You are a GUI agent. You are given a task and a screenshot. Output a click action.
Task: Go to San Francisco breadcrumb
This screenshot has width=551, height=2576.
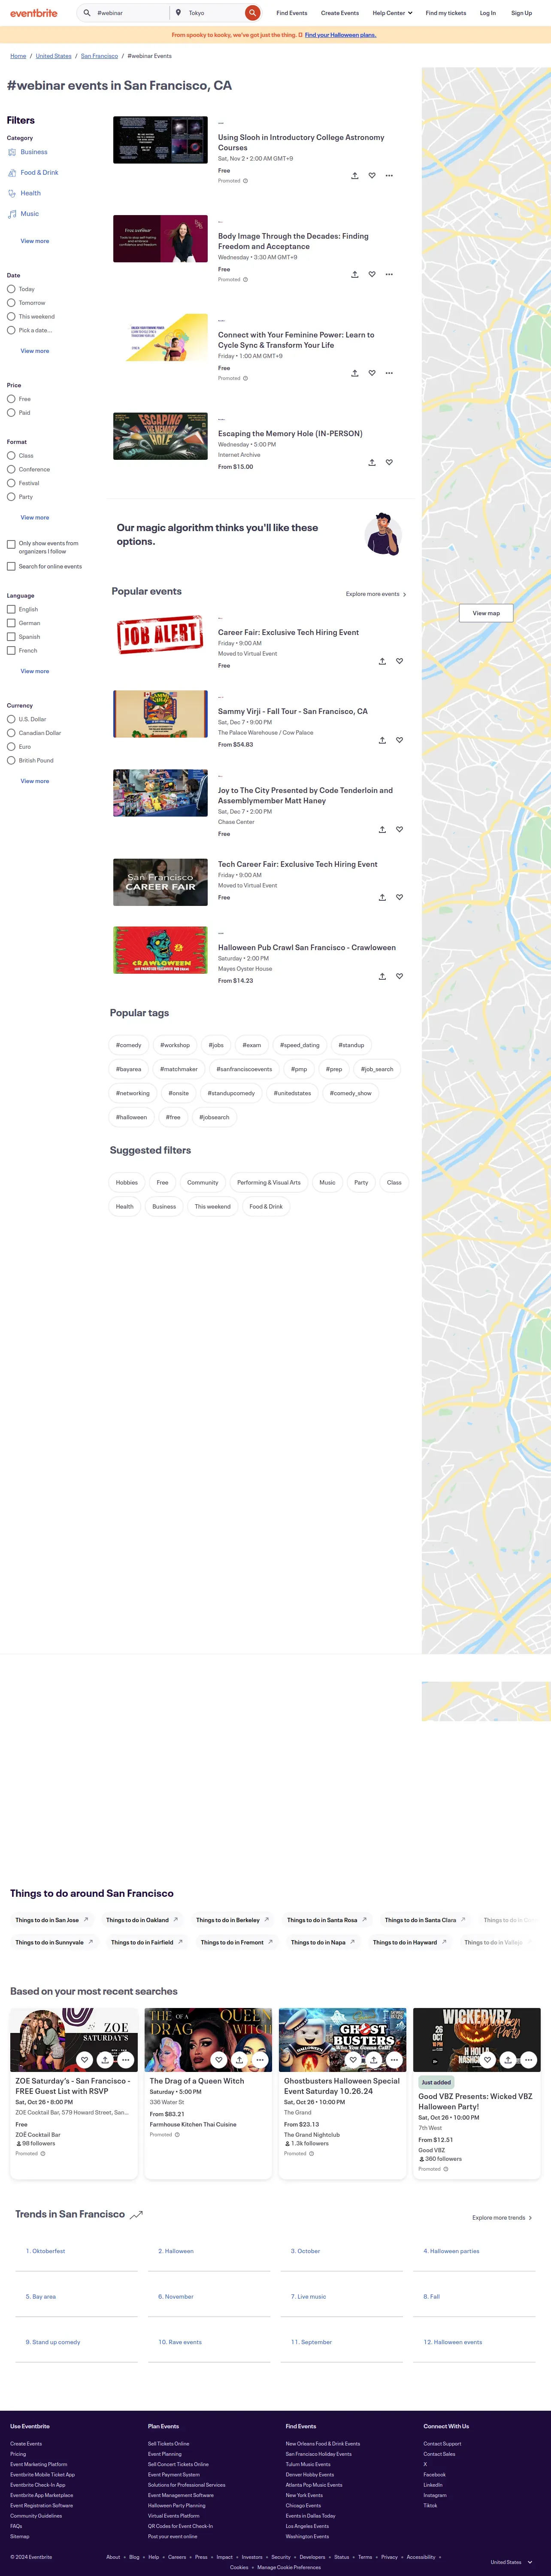99,56
